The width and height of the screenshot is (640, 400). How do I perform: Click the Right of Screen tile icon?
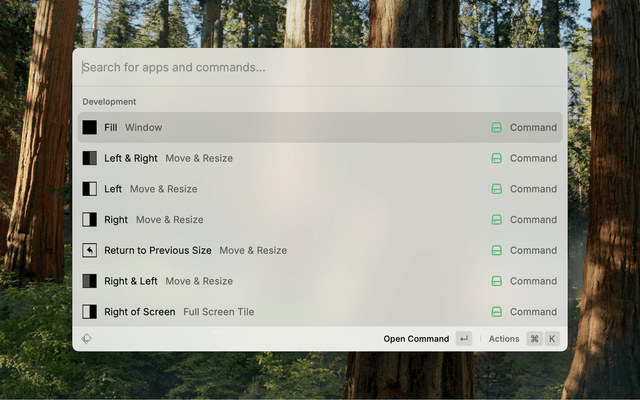click(x=90, y=312)
